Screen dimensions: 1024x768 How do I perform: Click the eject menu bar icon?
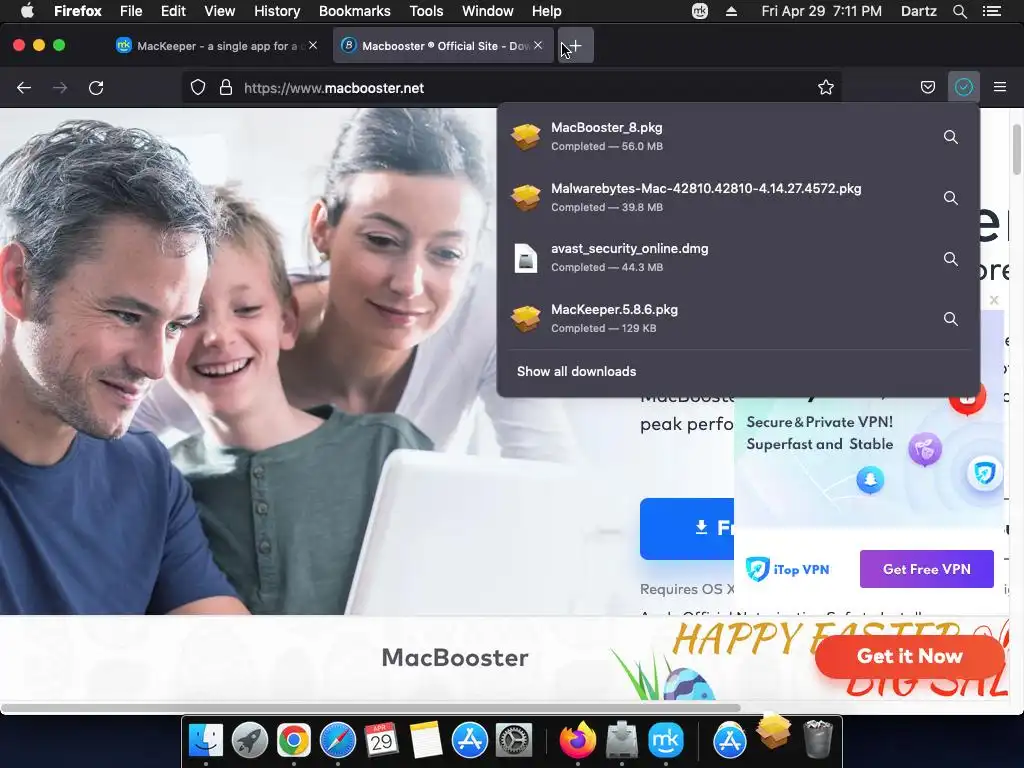731,11
